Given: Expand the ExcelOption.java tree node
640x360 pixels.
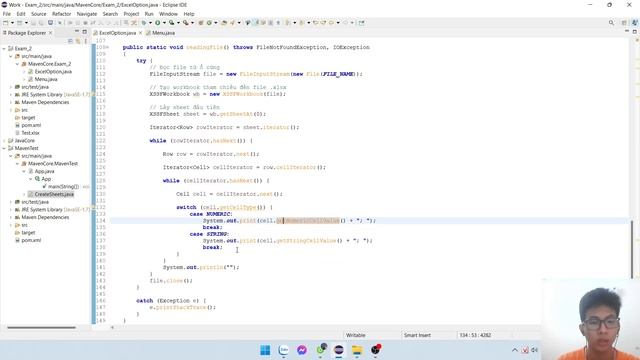Looking at the screenshot, I should [24, 72].
